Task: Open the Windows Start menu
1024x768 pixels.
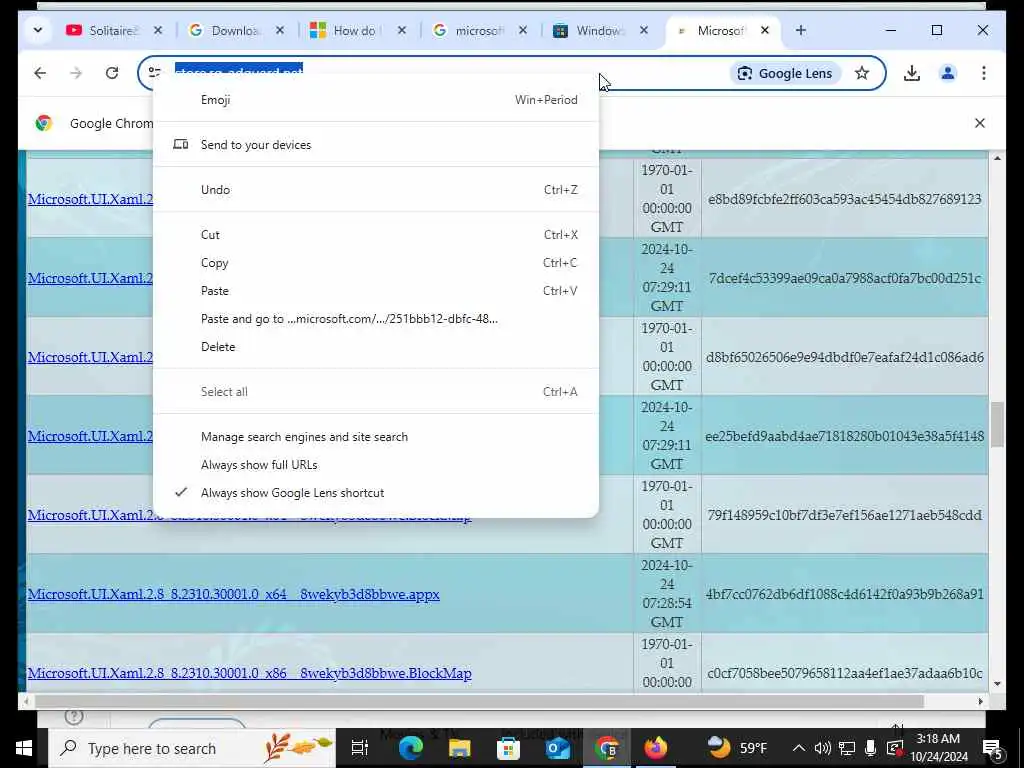Action: point(24,748)
